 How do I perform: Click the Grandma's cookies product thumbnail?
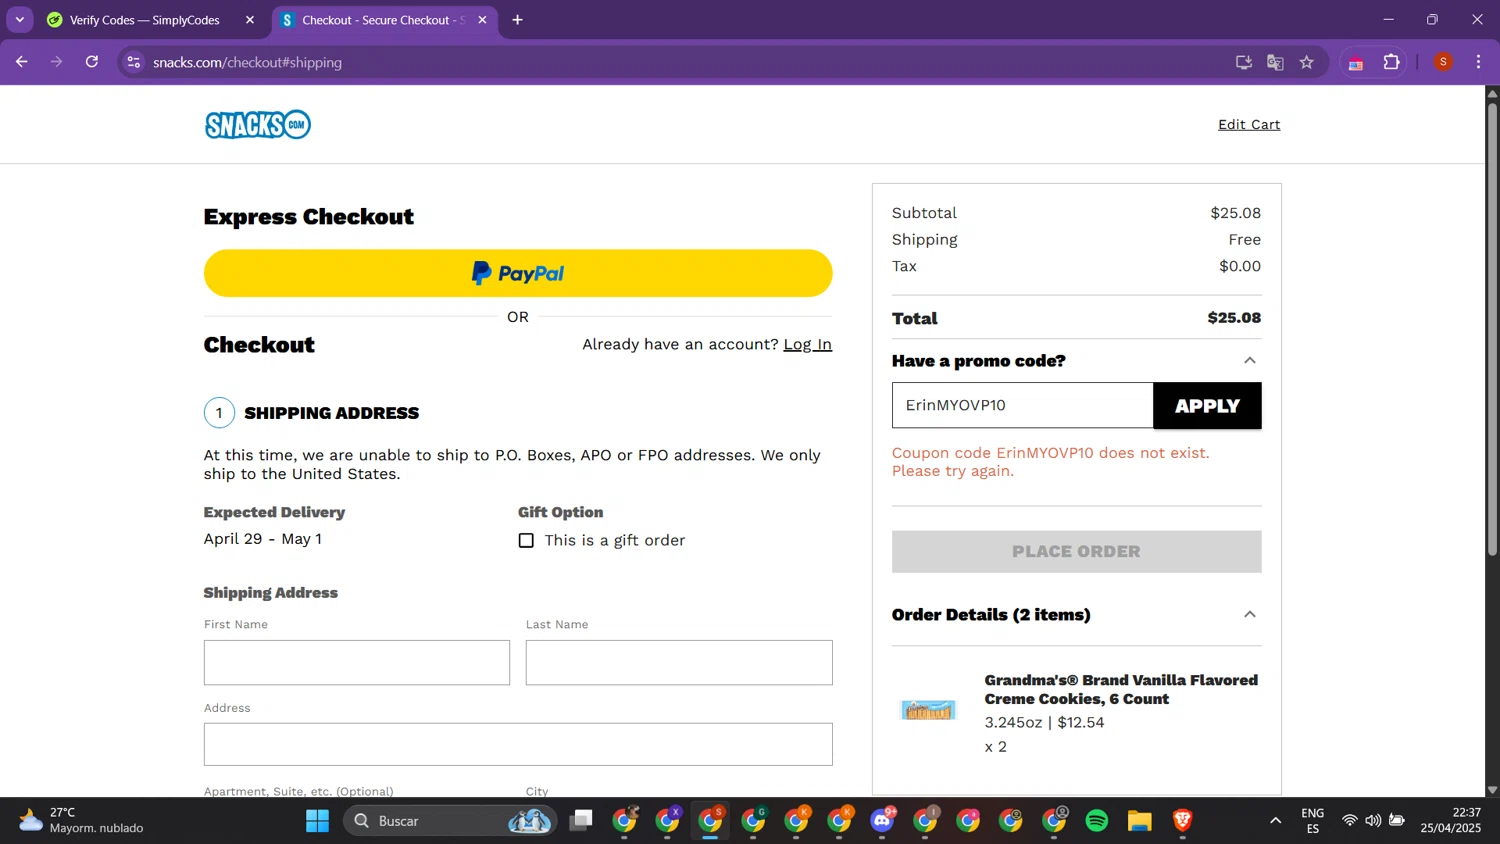928,711
